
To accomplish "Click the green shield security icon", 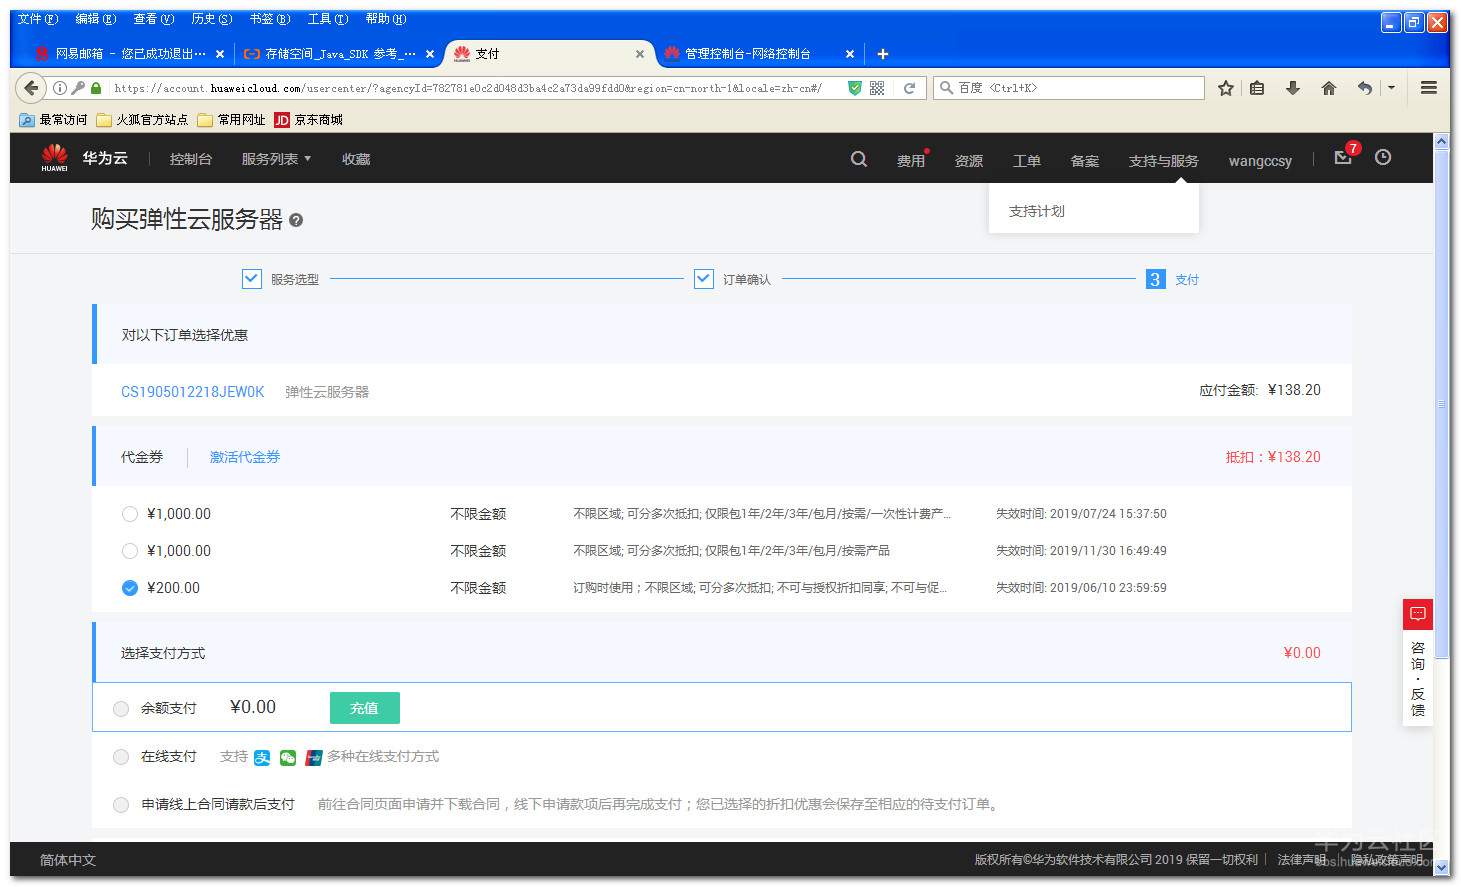I will (854, 88).
